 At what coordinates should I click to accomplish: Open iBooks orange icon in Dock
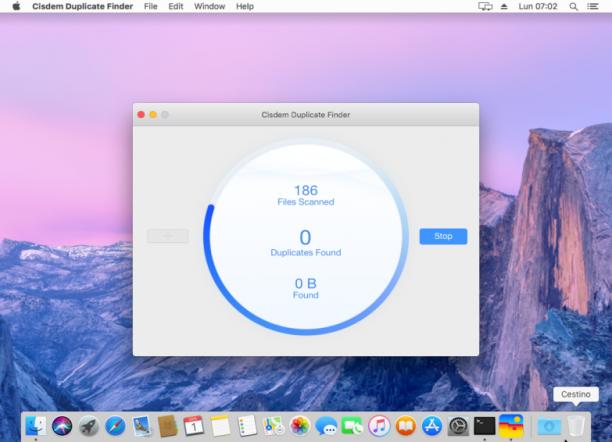(406, 426)
